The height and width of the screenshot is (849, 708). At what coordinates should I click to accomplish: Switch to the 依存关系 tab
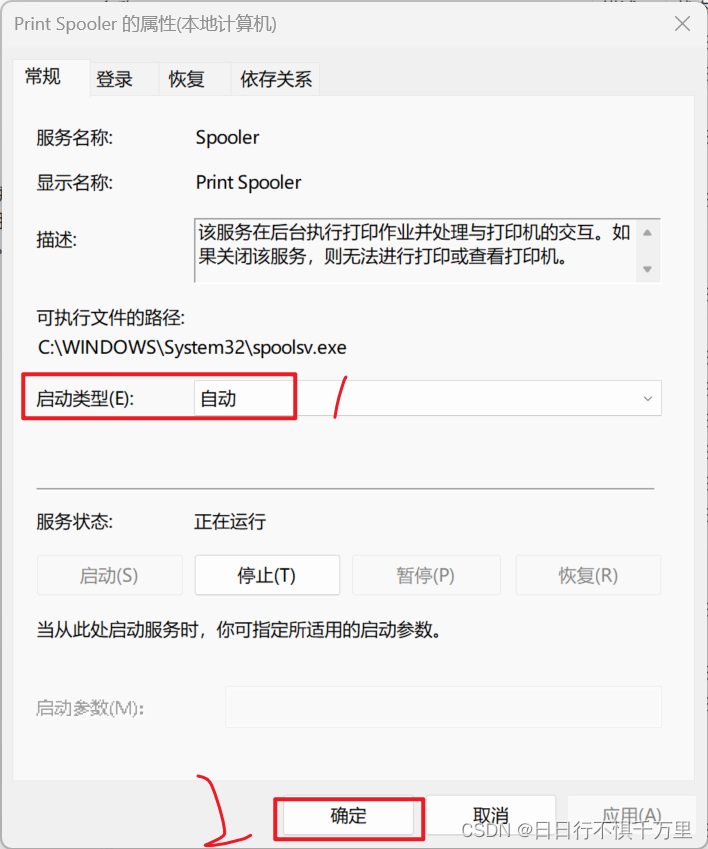276,79
